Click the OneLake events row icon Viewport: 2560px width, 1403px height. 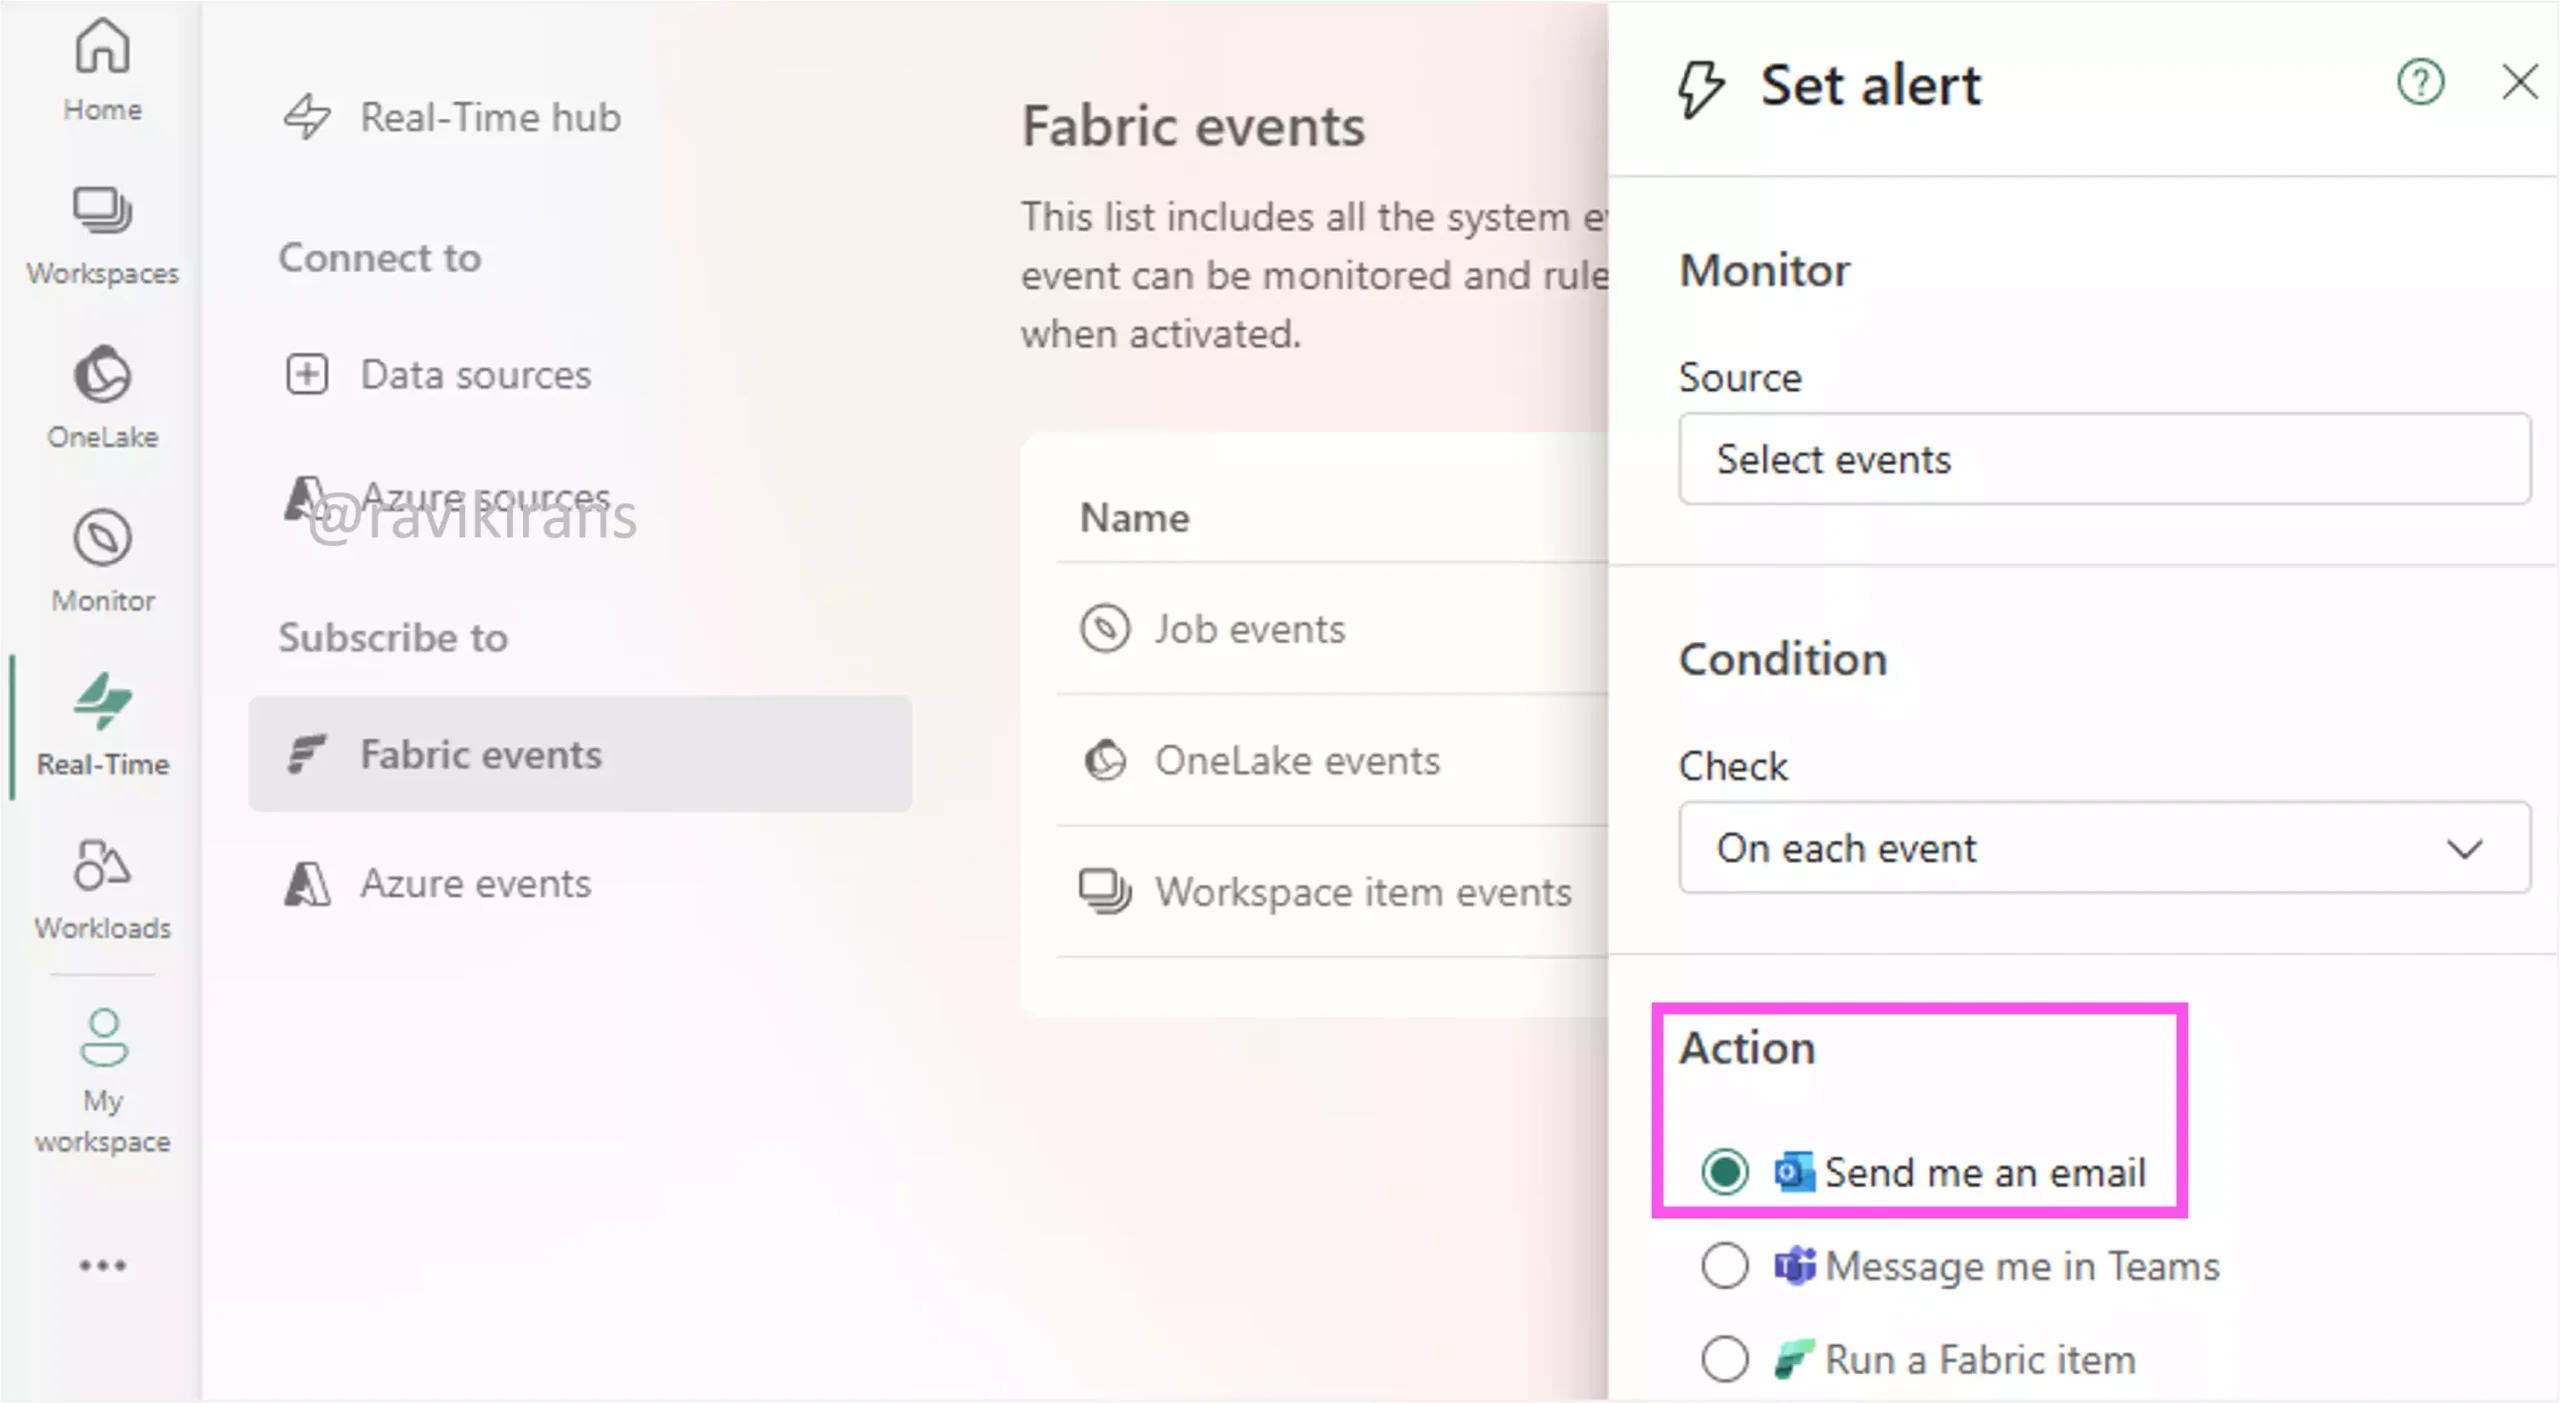point(1104,760)
